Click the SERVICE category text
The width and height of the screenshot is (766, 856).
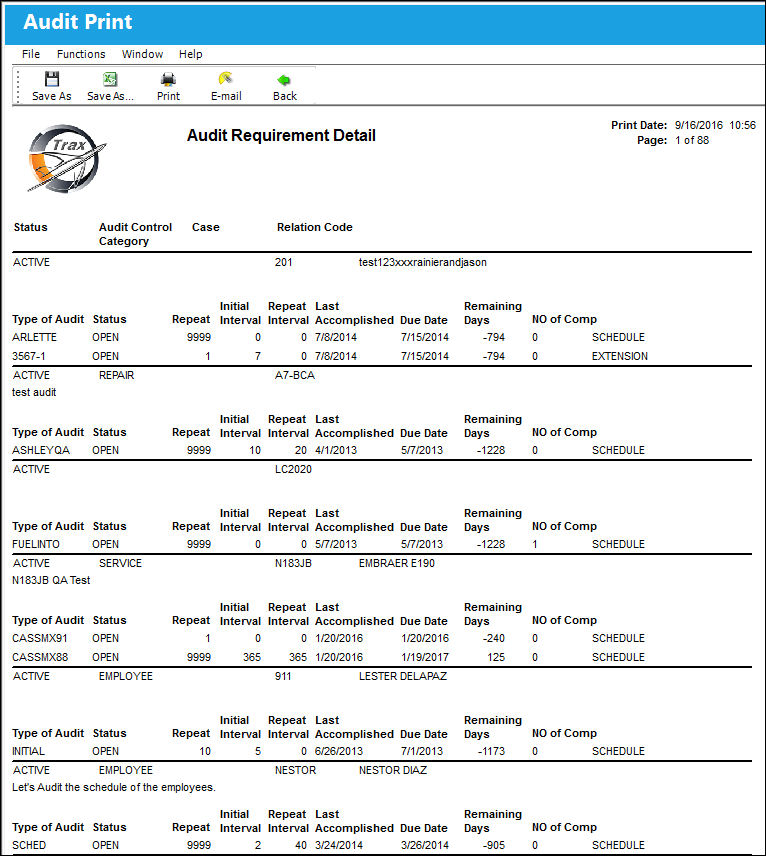120,563
